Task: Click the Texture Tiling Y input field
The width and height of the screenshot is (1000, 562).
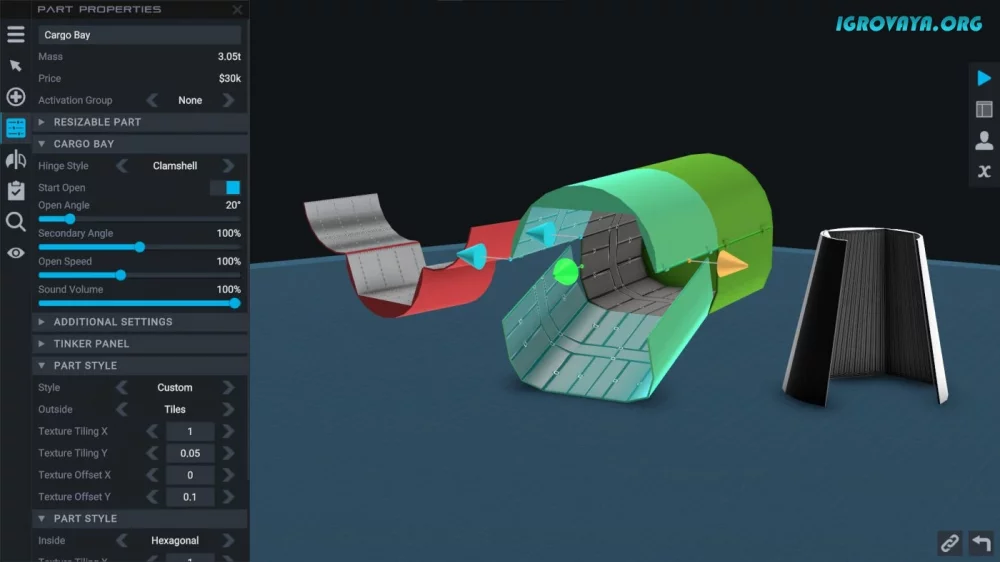Action: tap(190, 453)
